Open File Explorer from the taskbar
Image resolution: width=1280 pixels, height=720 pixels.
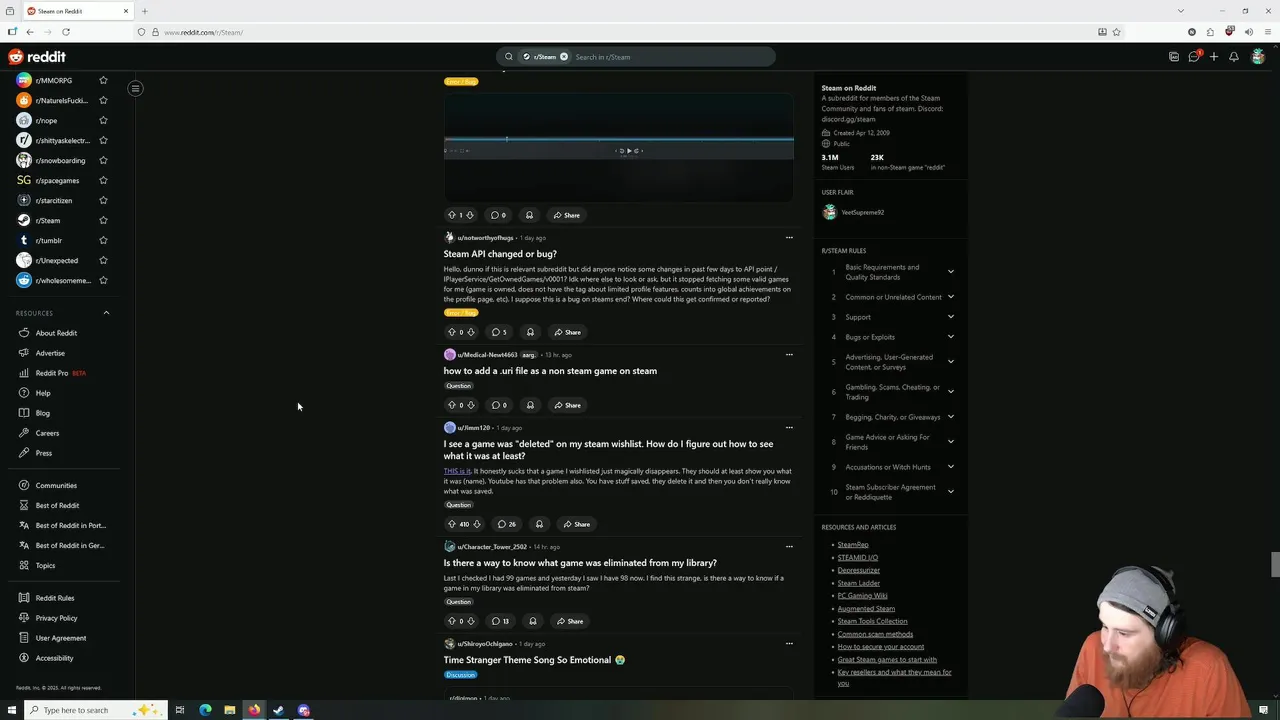point(230,710)
